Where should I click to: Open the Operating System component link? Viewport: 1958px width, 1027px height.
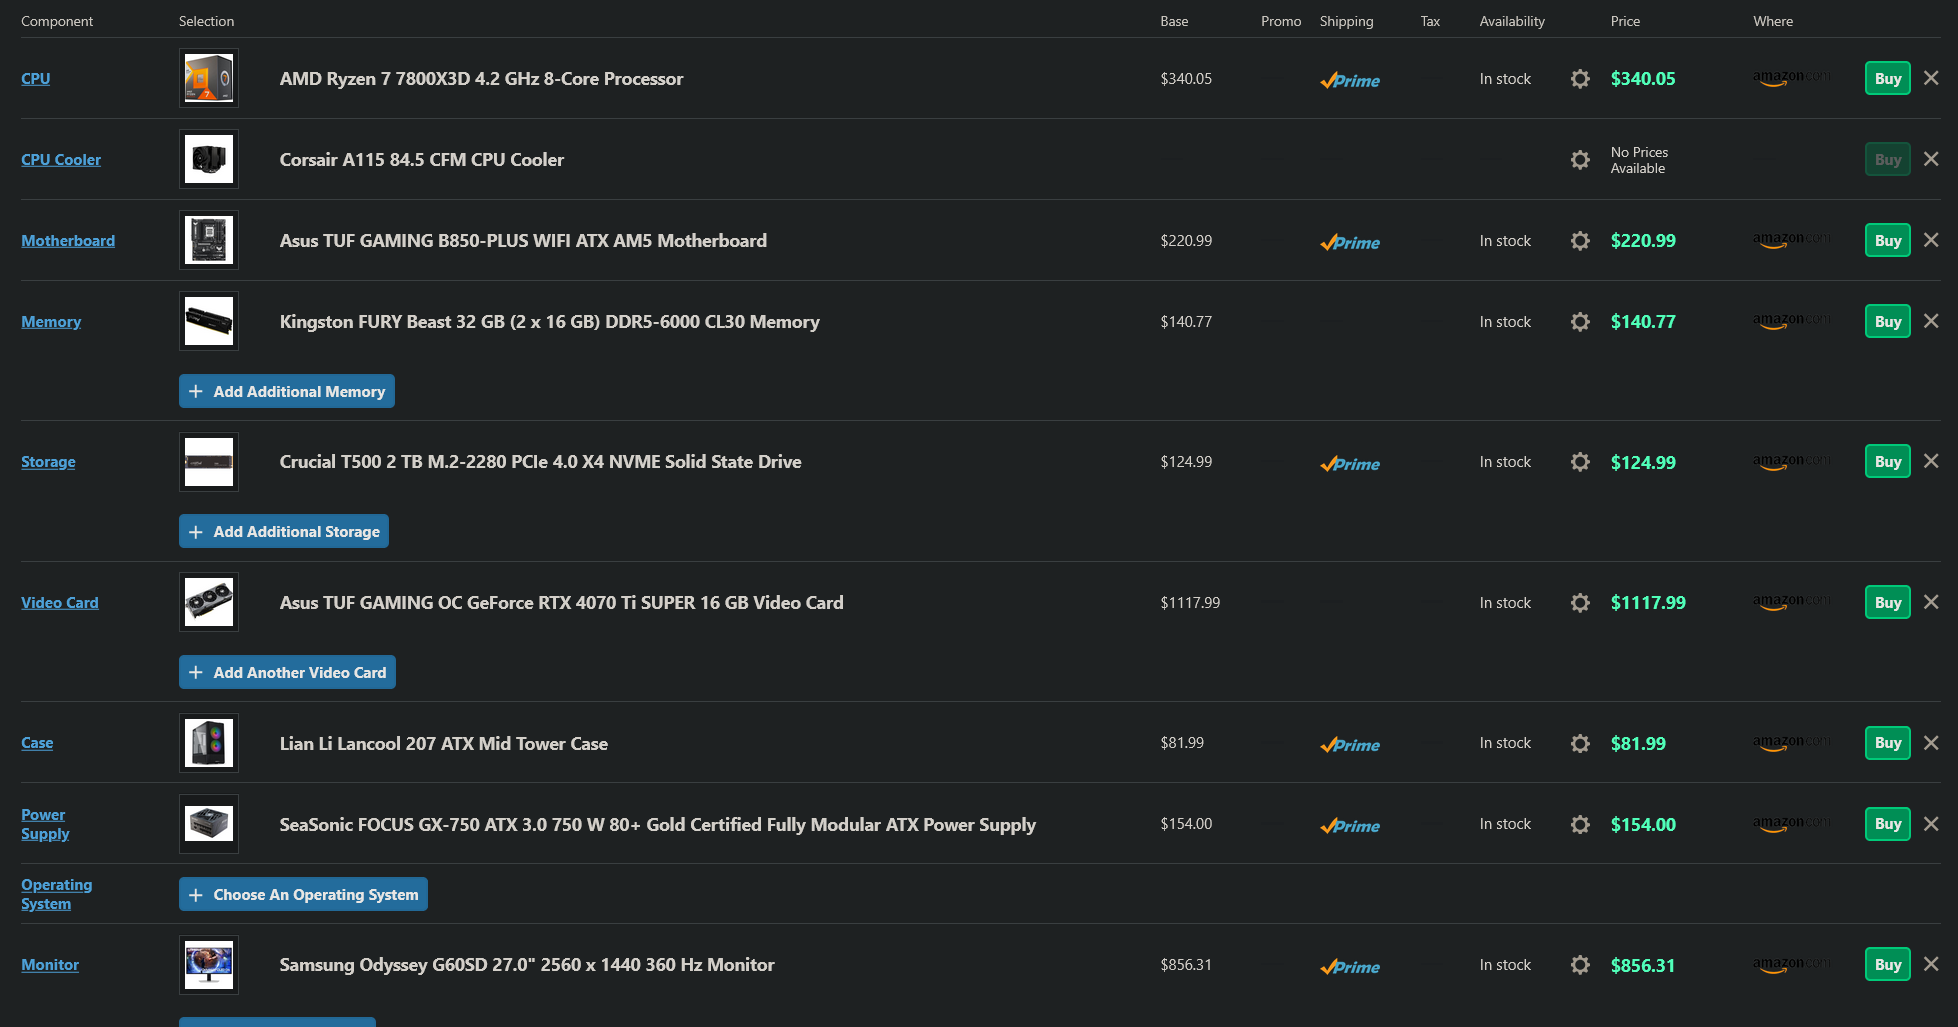coord(56,894)
